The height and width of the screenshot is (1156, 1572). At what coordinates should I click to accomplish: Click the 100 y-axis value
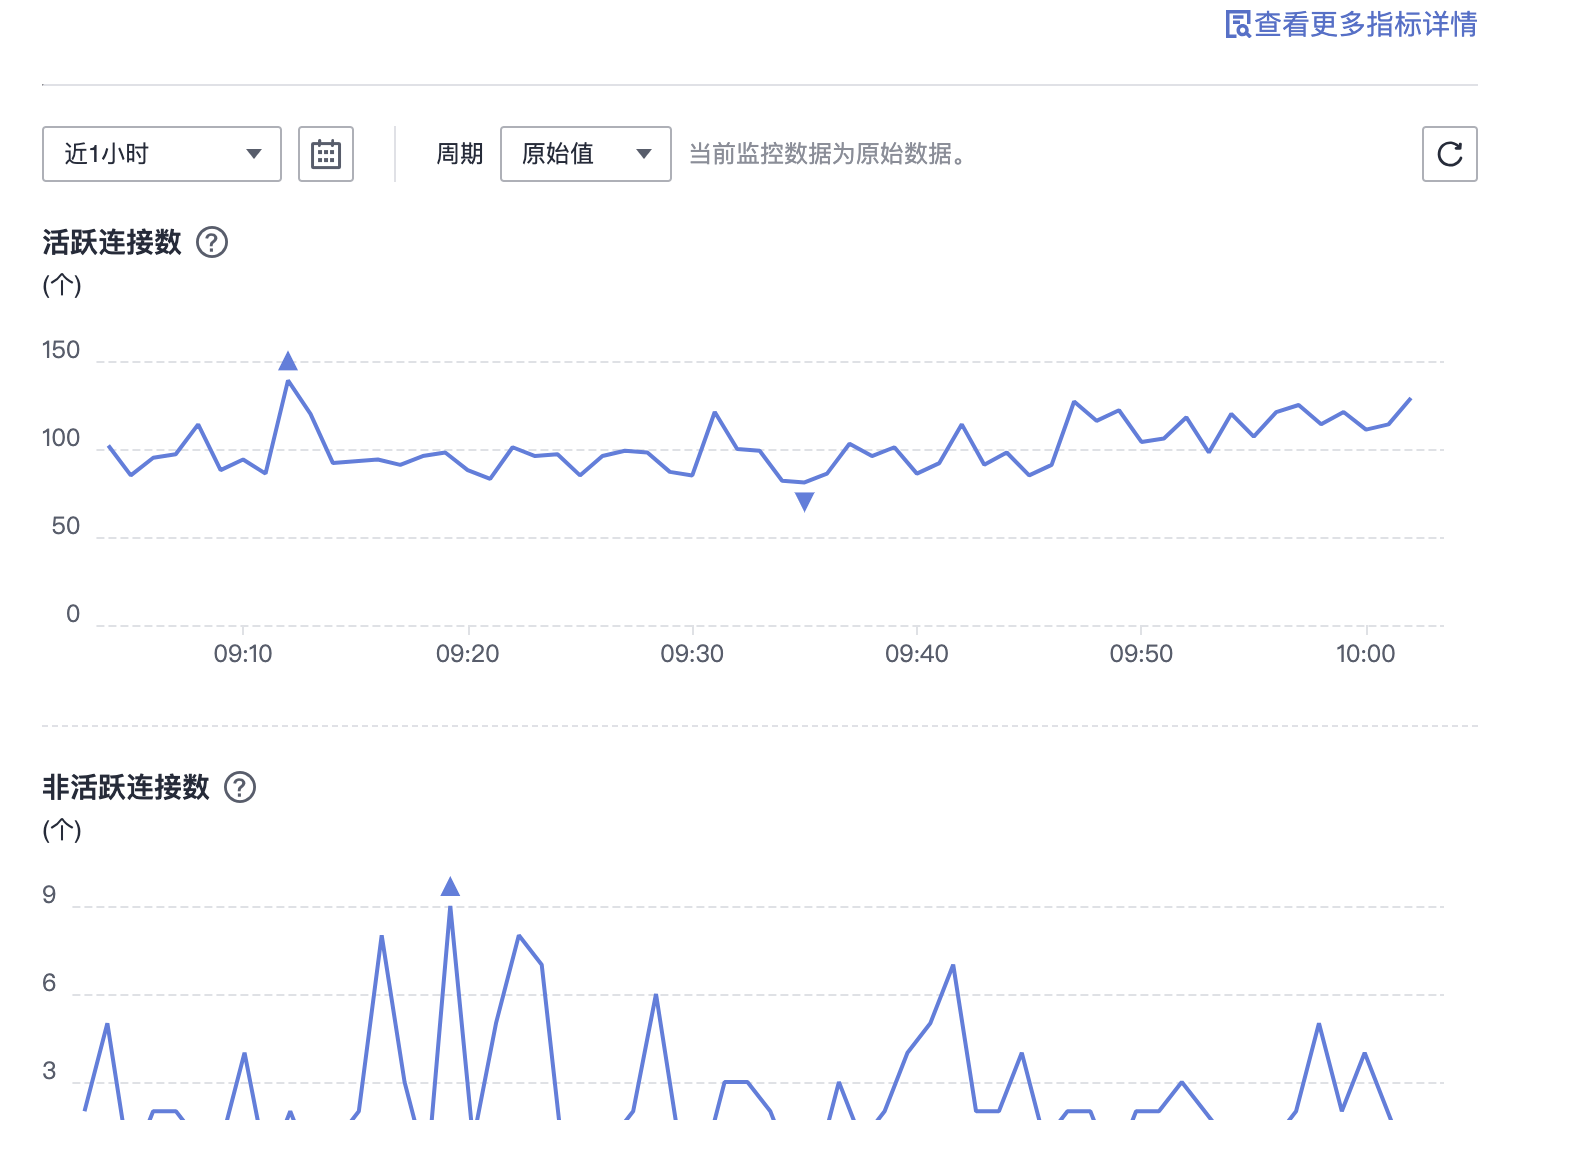[x=61, y=438]
